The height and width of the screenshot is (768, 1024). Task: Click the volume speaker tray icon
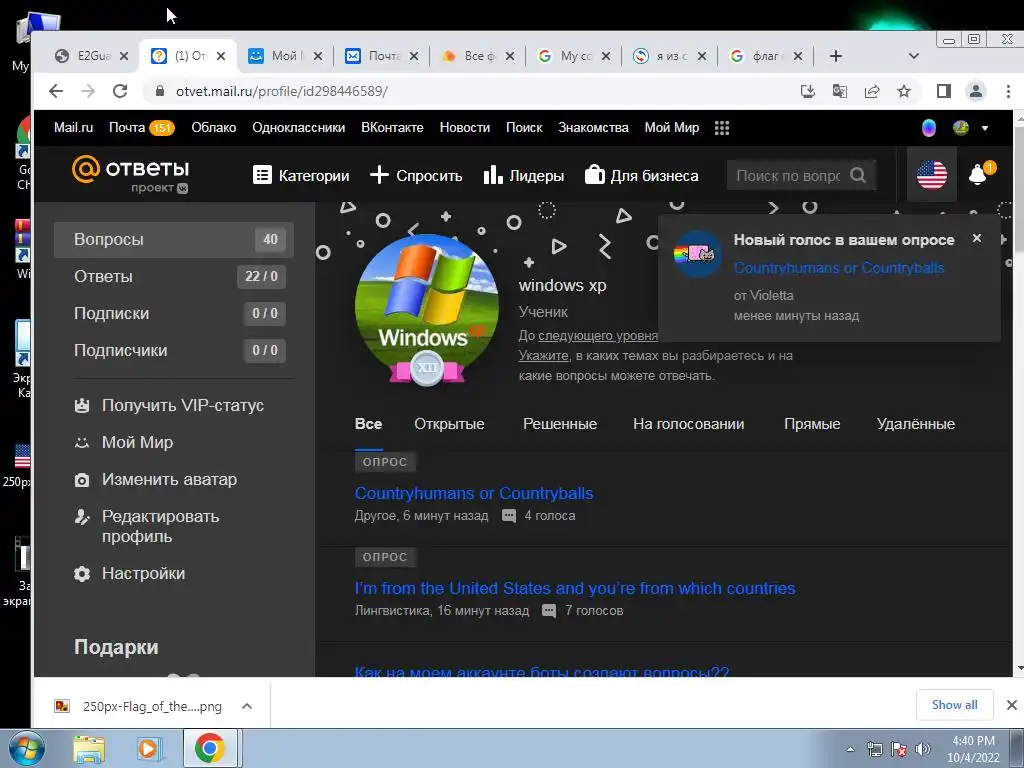(x=923, y=749)
